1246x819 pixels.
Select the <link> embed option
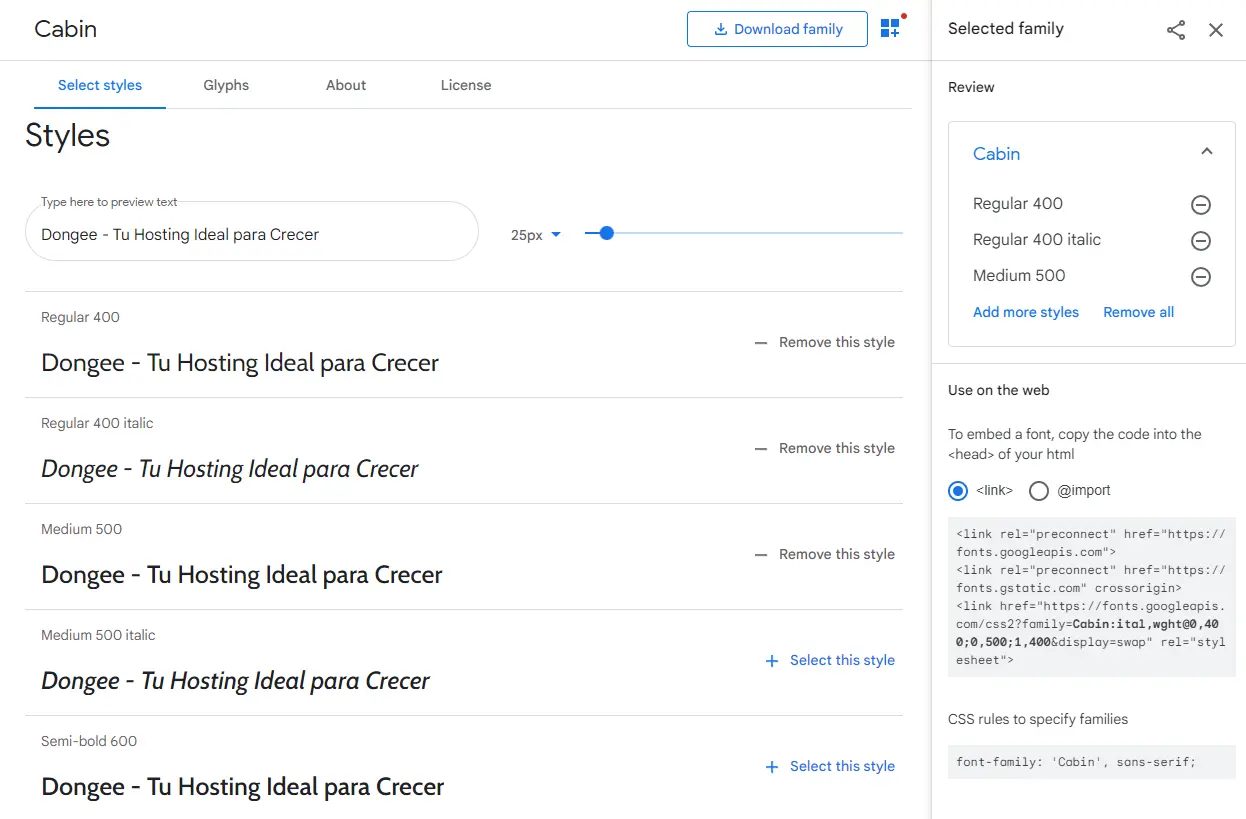click(x=958, y=490)
